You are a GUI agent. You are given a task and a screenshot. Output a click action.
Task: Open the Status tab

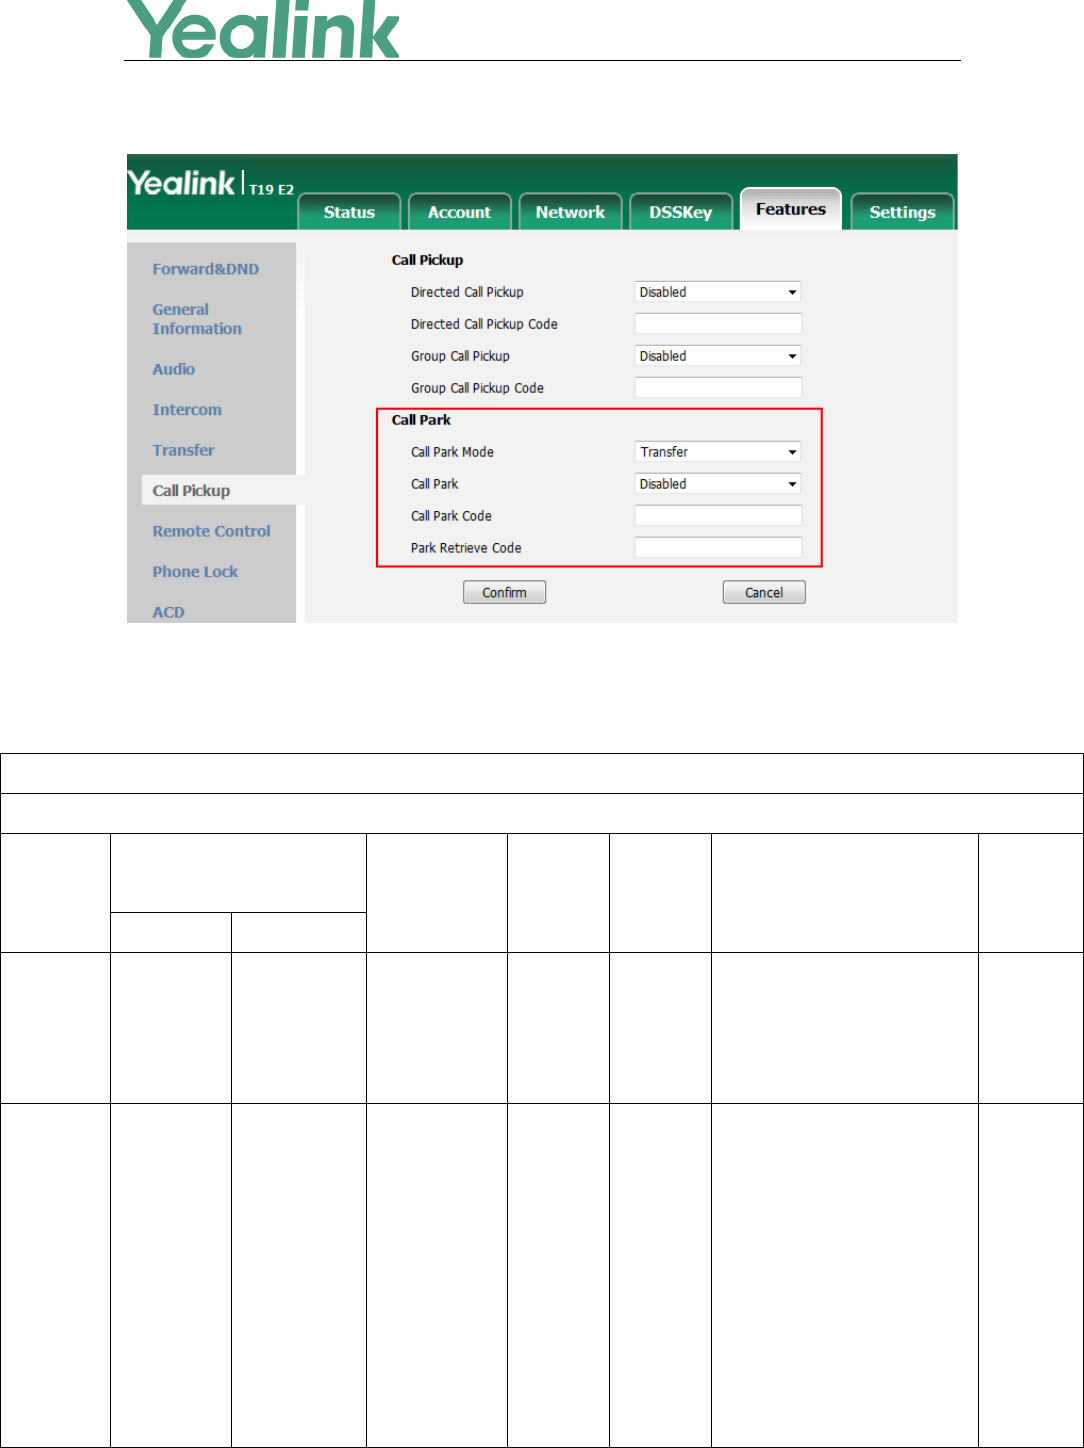pos(350,212)
